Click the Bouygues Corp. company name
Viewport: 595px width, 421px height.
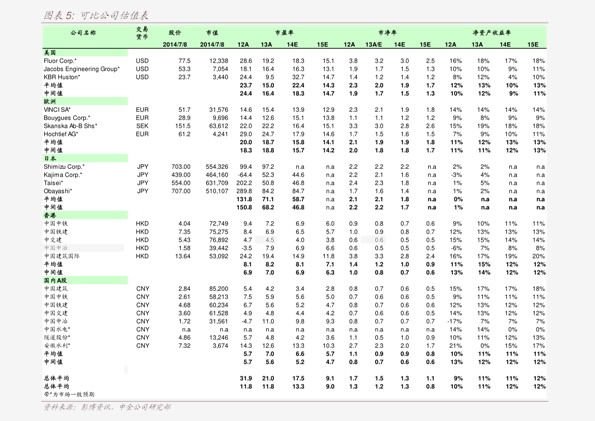click(67, 118)
